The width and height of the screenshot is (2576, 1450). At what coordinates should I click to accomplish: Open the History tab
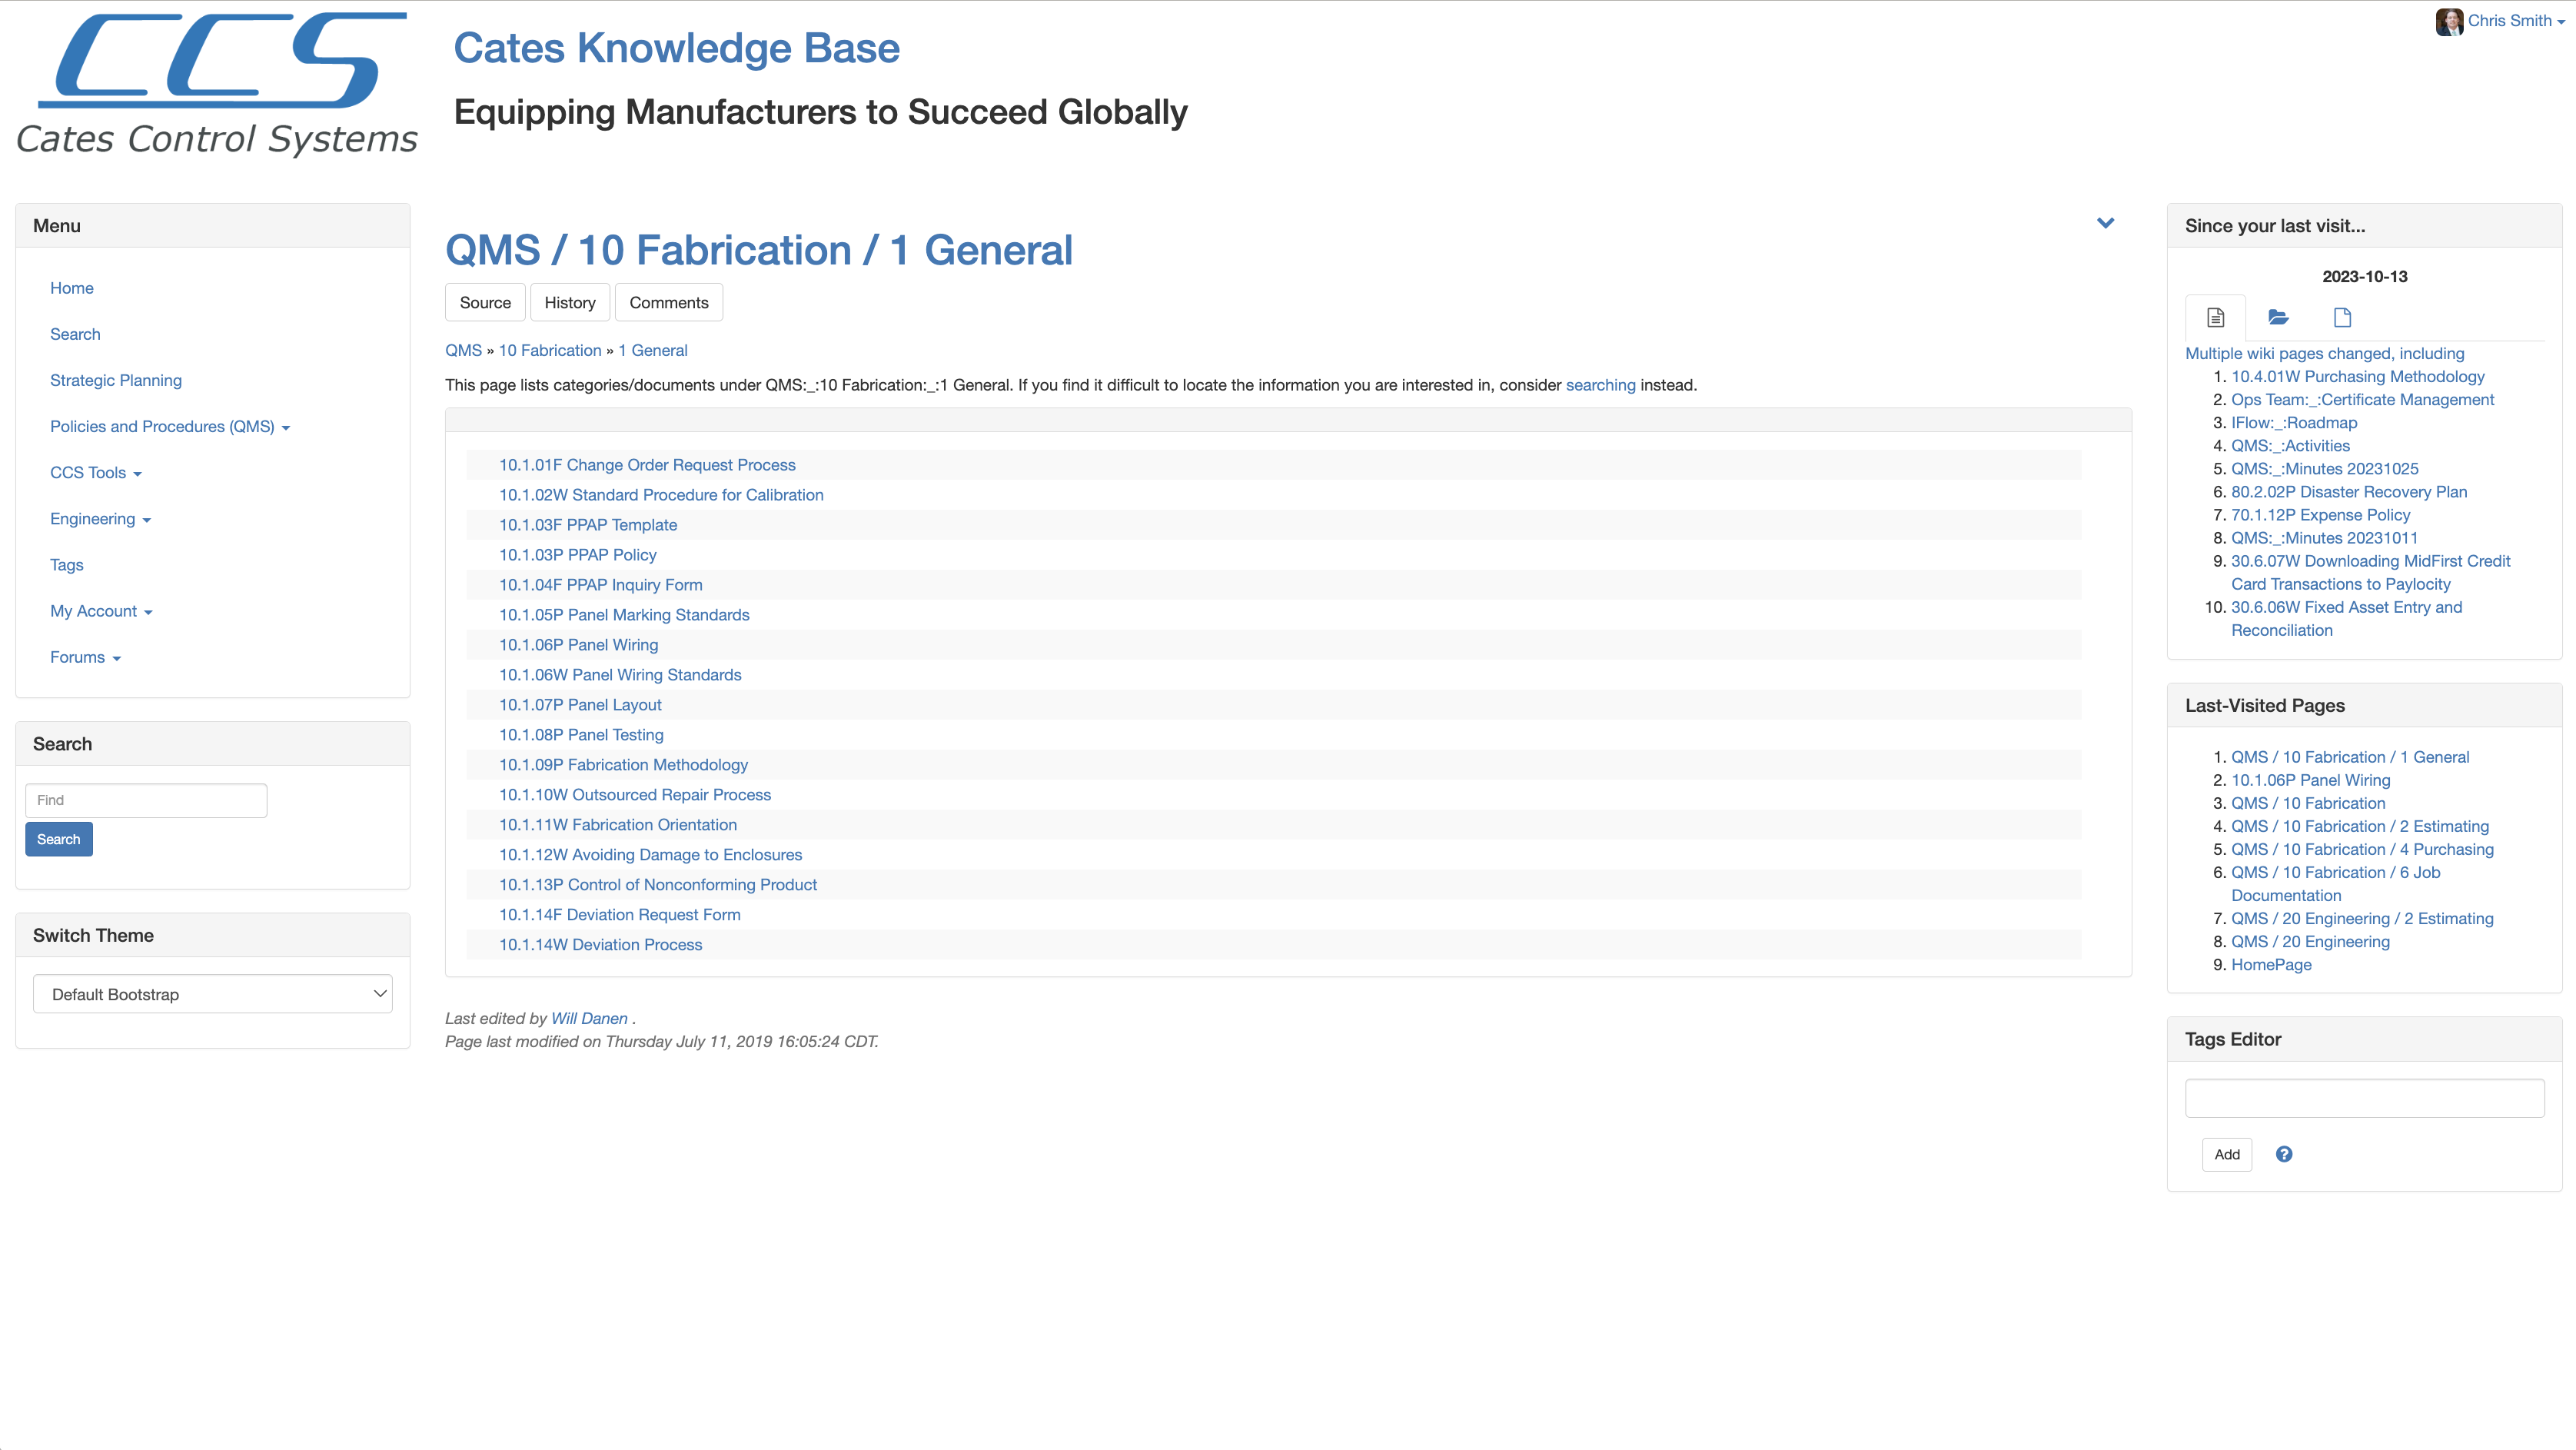[x=569, y=303]
